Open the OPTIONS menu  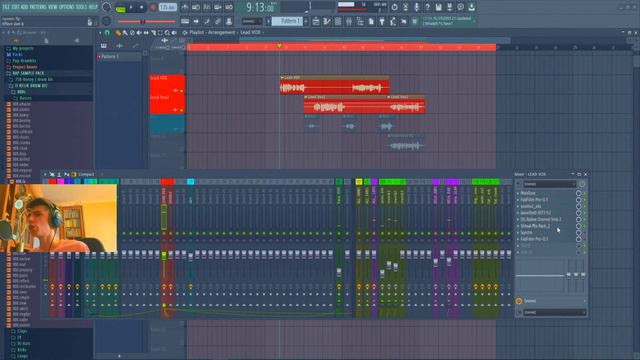67,7
